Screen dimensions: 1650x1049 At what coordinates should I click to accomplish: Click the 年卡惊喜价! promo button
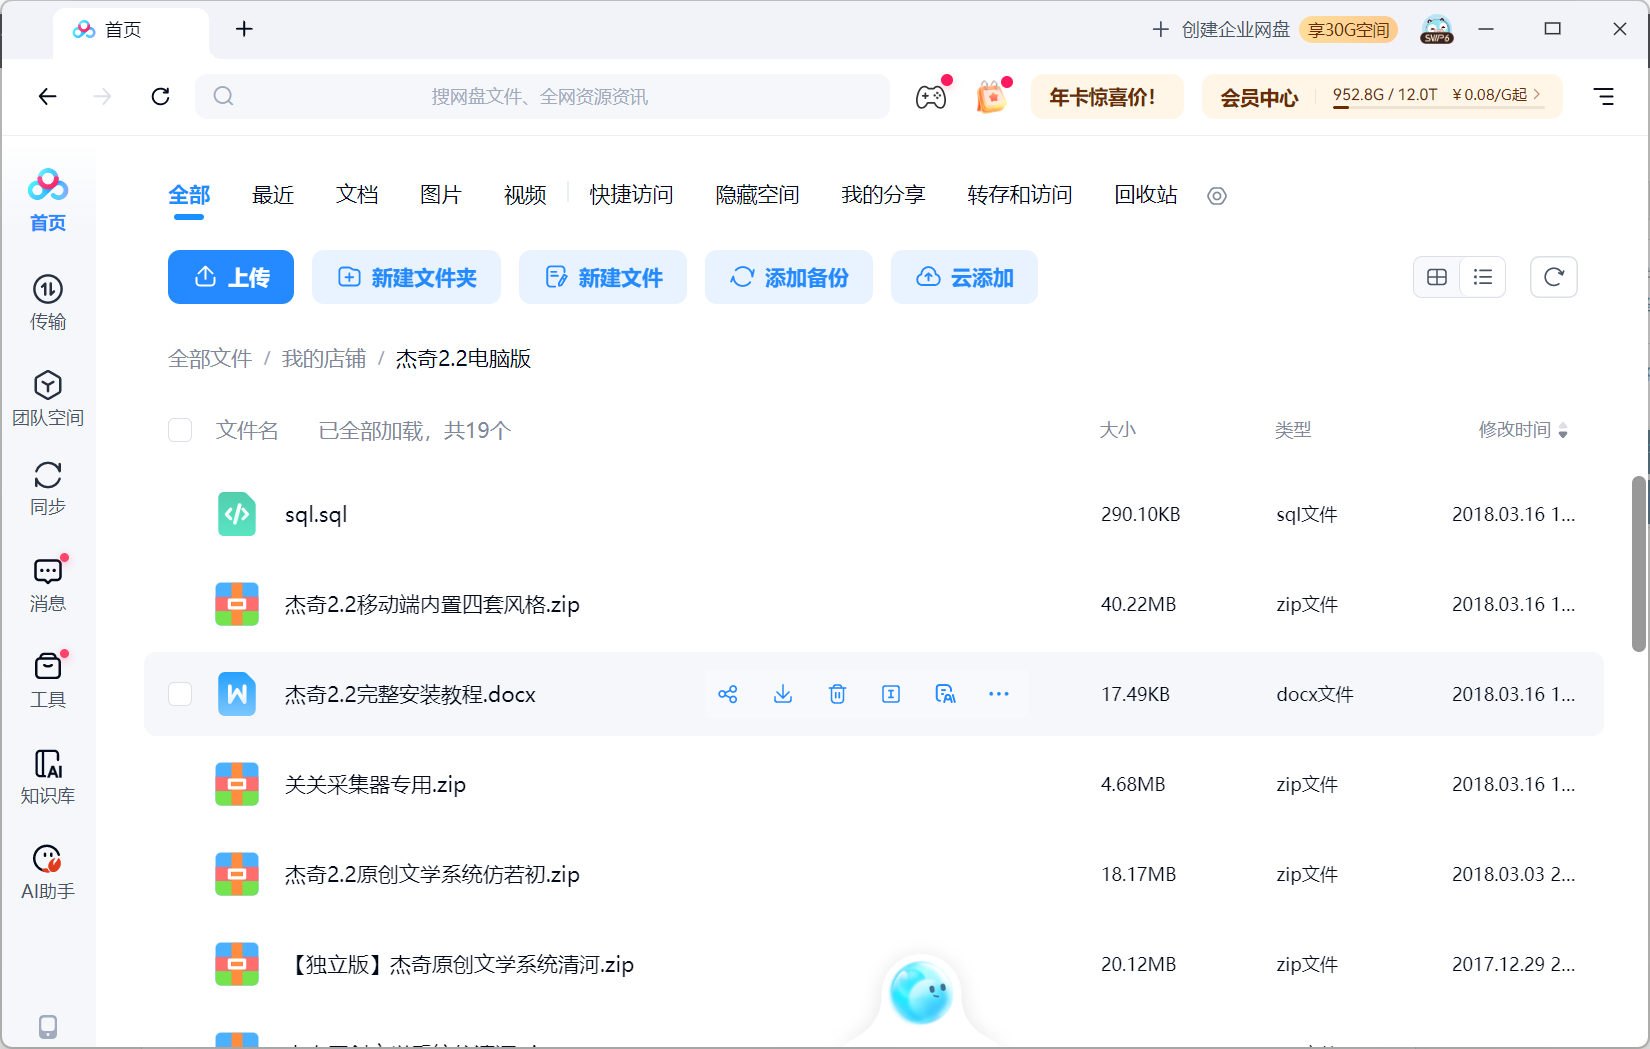coord(1107,96)
